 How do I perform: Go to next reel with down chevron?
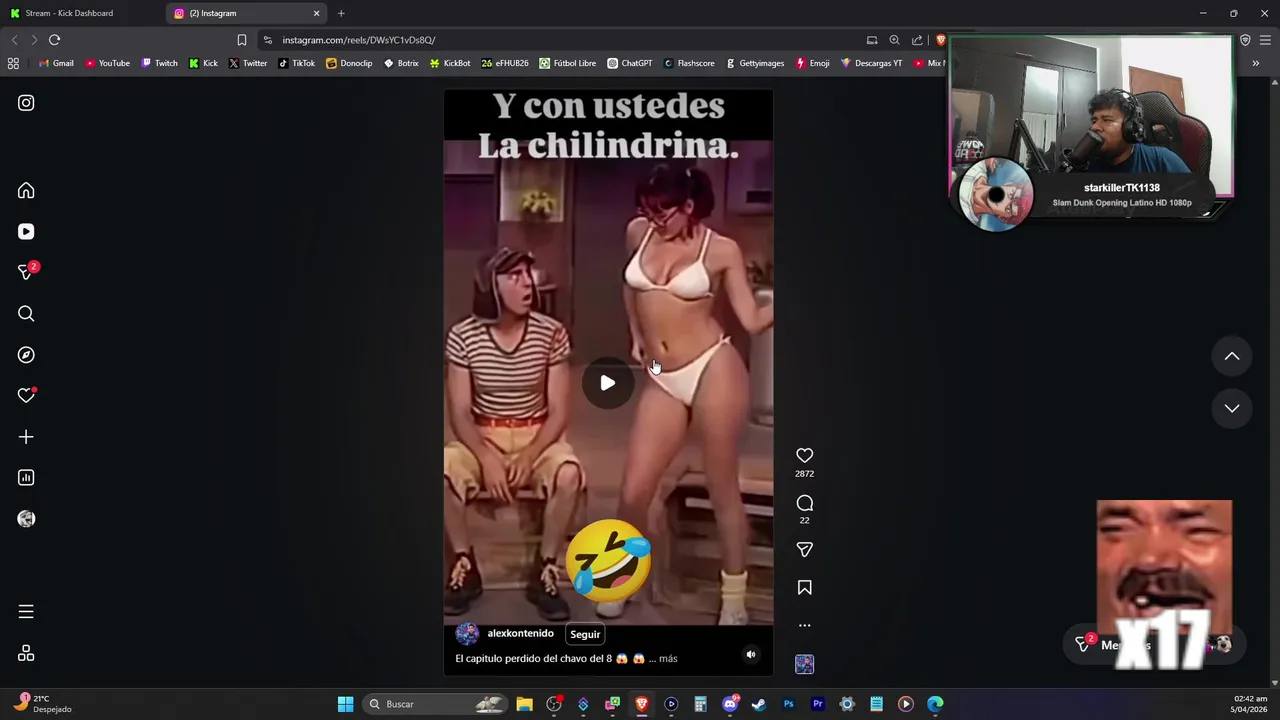pyautogui.click(x=1232, y=408)
